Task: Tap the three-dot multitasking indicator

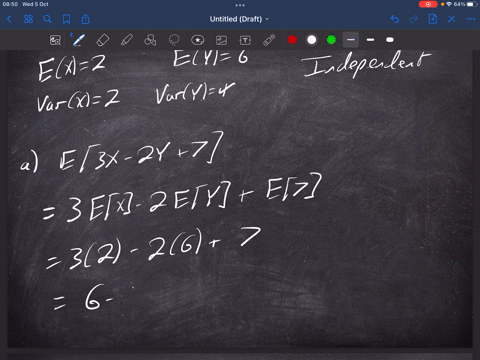Action: 240,5
